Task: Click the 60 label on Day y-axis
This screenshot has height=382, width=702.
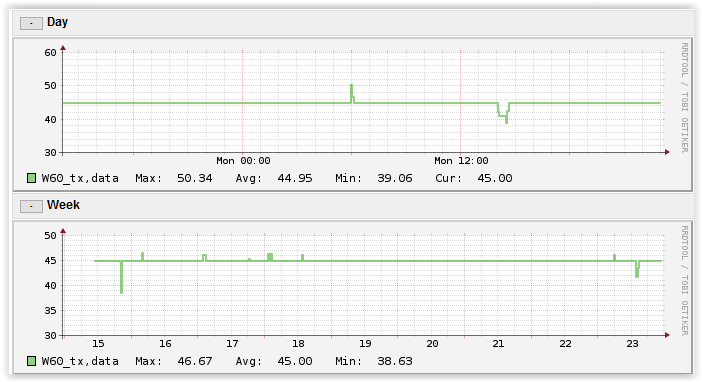Action: (50, 53)
